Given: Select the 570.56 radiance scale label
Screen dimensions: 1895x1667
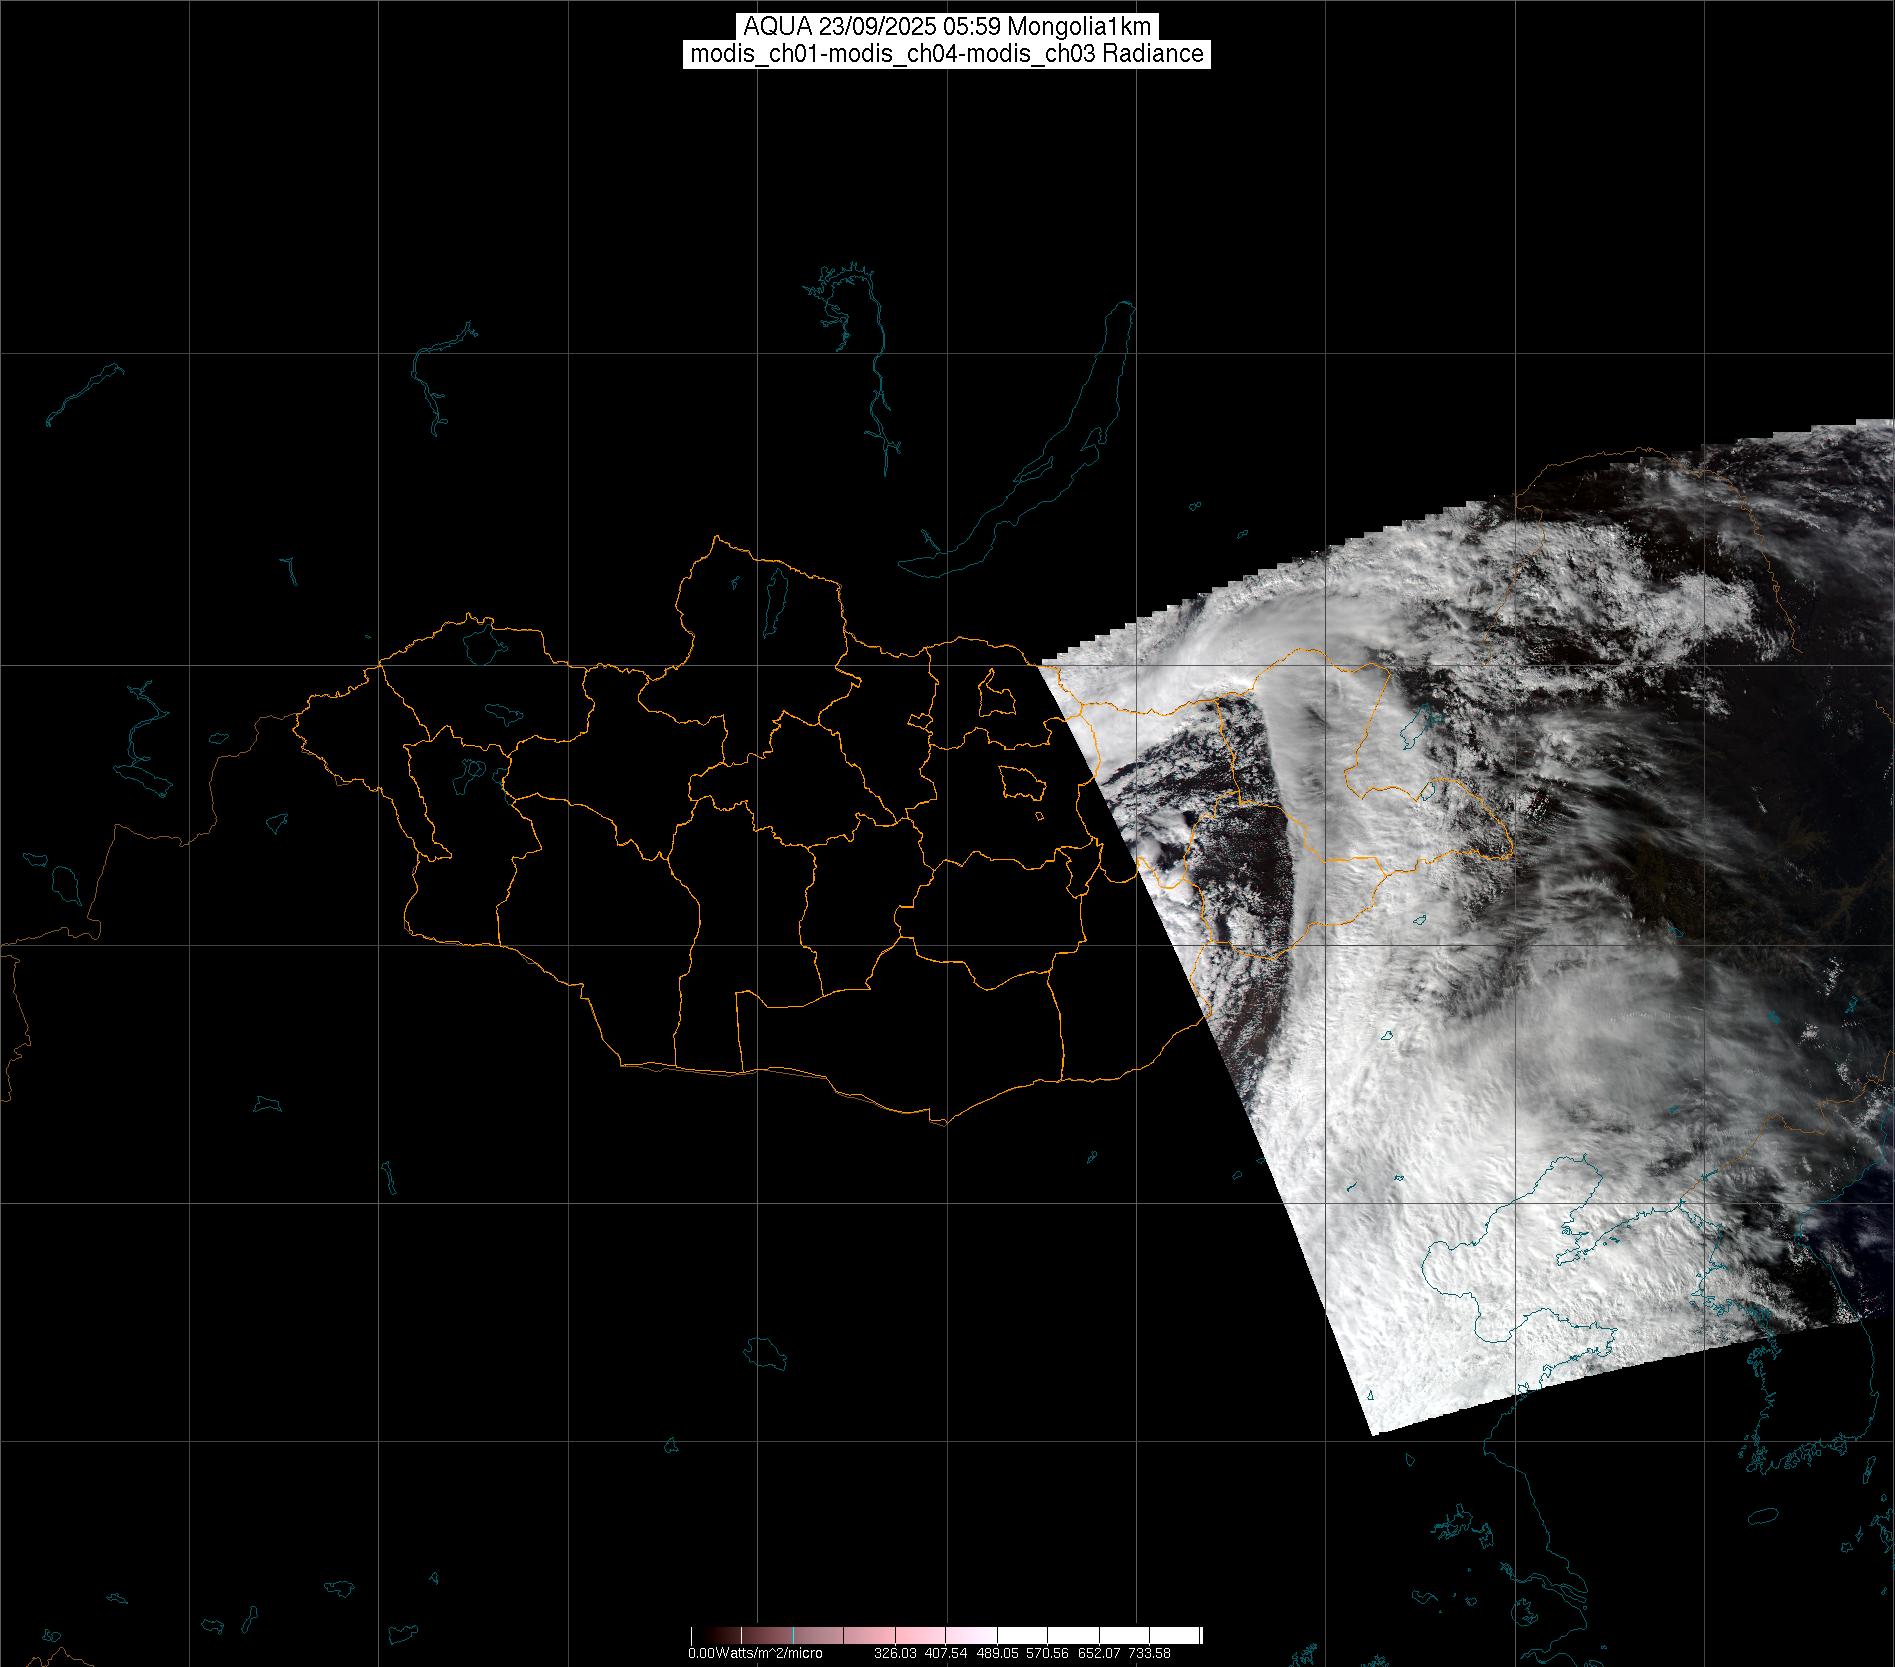Looking at the screenshot, I should pyautogui.click(x=1049, y=1653).
